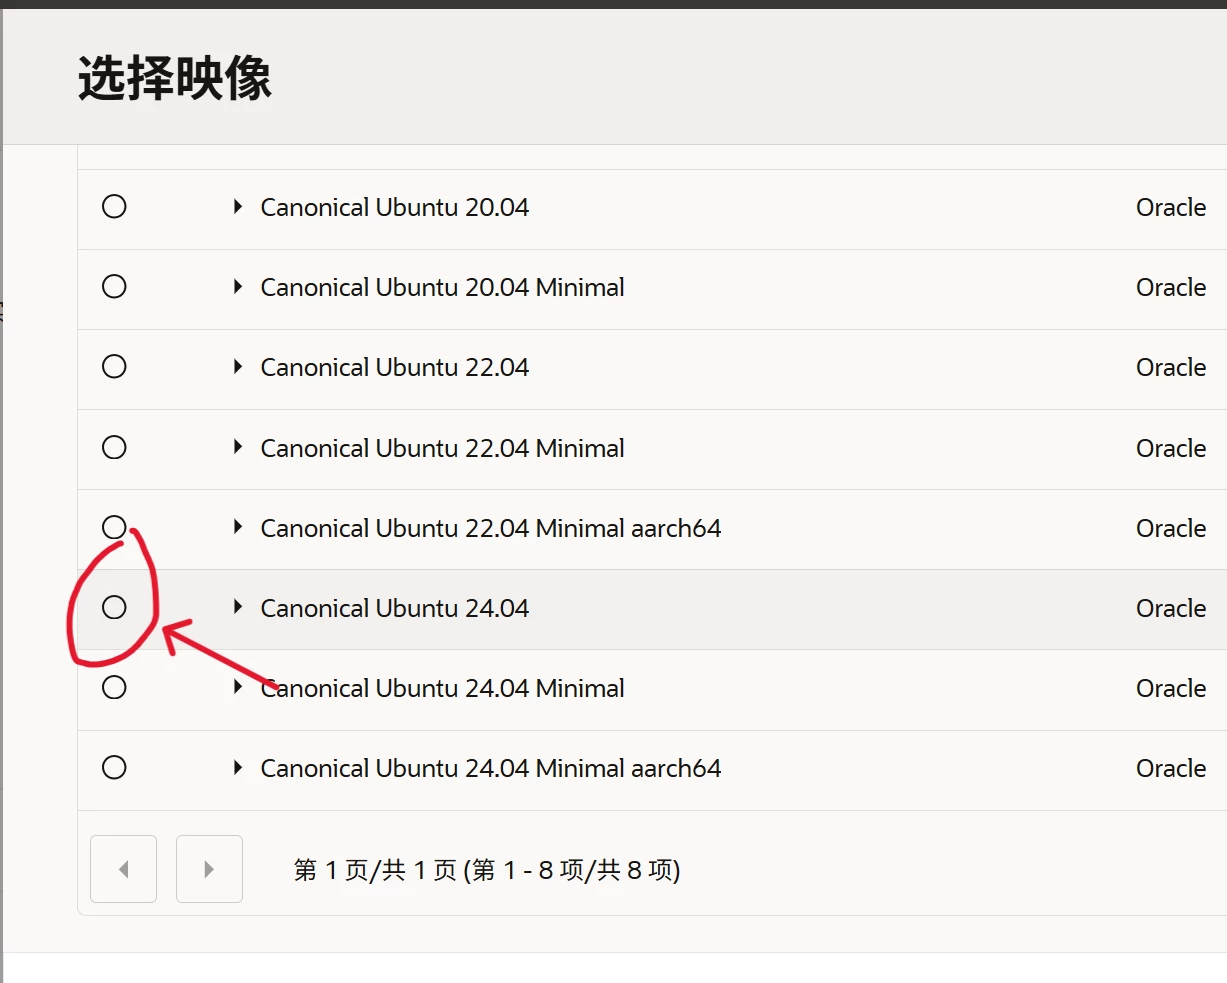Viewport: 1227px width, 983px height.
Task: Click the text Canonical Ubuntu 20.04 Minimal
Action: pyautogui.click(x=442, y=287)
